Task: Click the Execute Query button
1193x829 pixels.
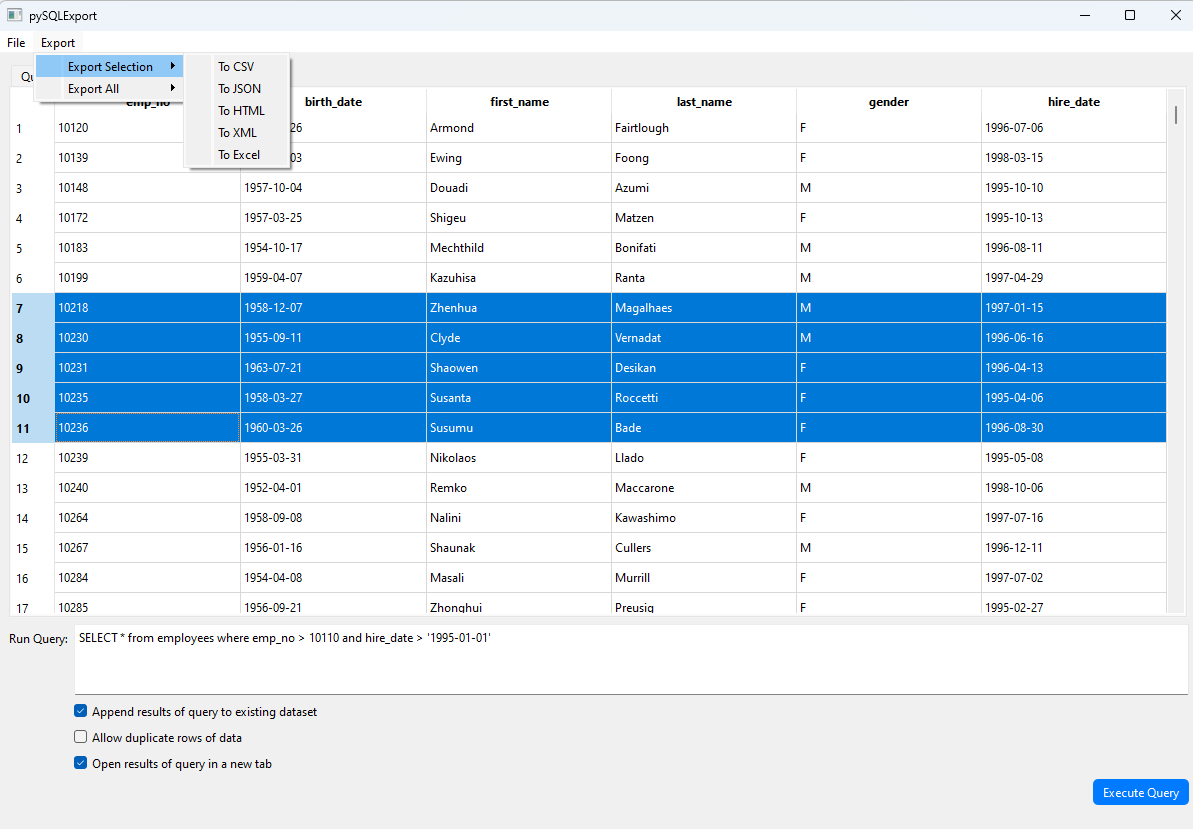Action: tap(1141, 792)
